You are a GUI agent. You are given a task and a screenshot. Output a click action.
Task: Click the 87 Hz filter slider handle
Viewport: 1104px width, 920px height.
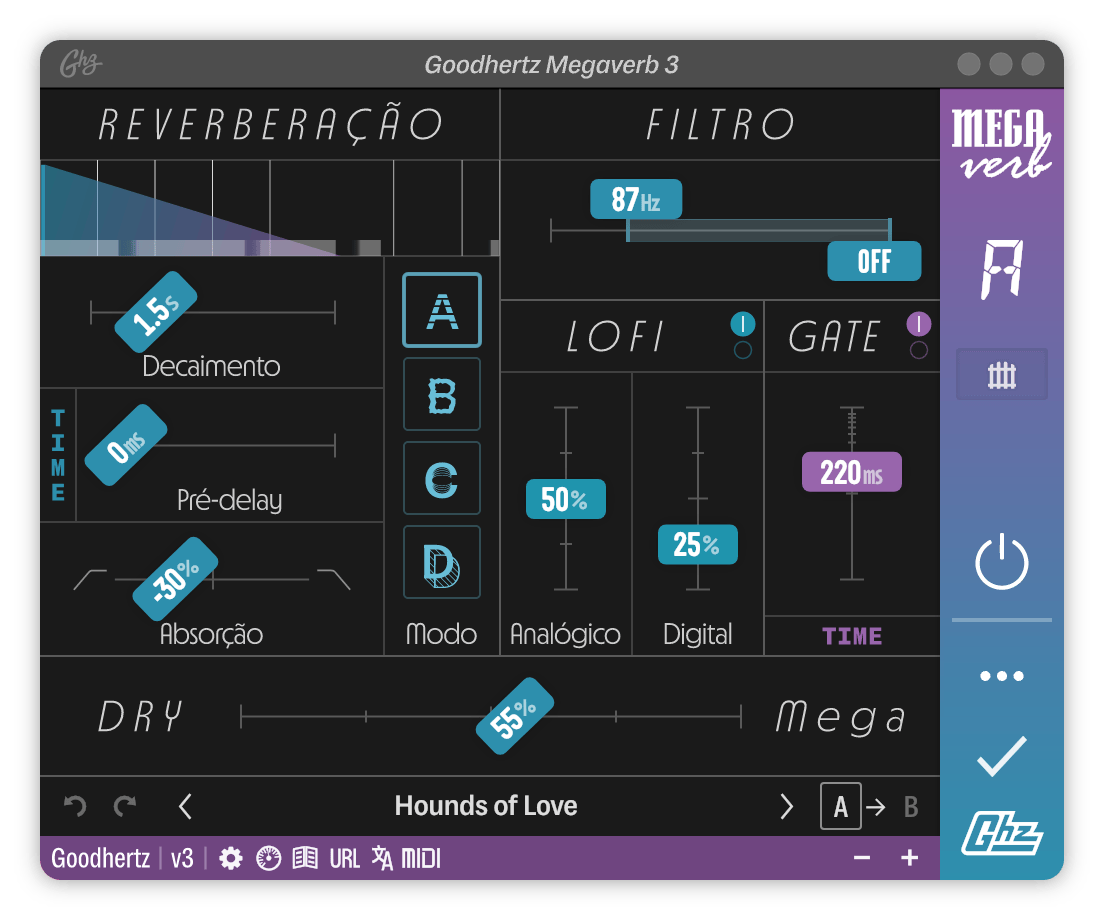click(635, 200)
